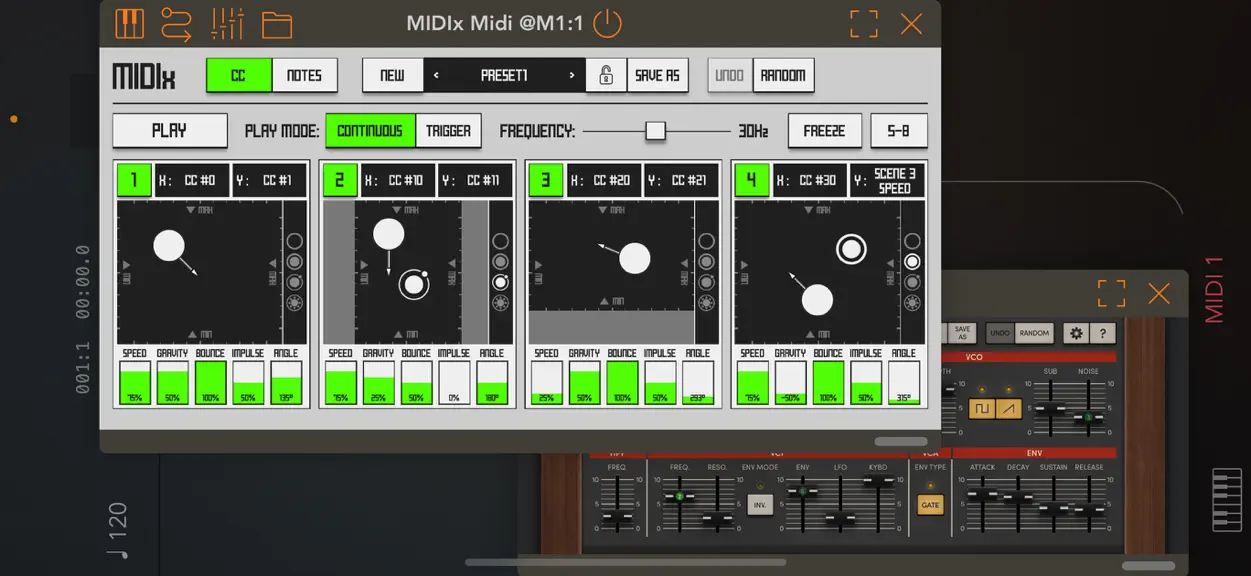This screenshot has width=1251, height=576.
Task: Toggle pad 4 enable button
Action: click(x=752, y=180)
